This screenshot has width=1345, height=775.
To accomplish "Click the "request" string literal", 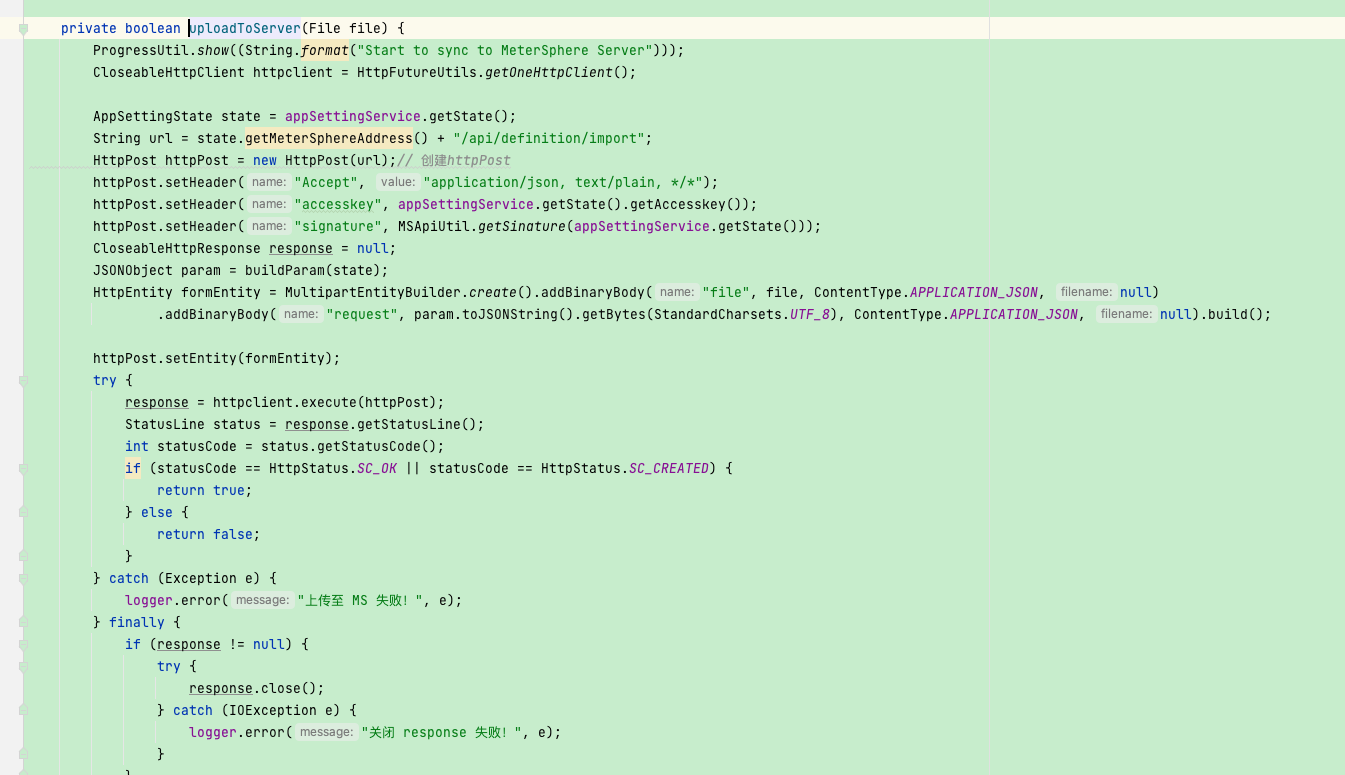I will pyautogui.click(x=362, y=314).
